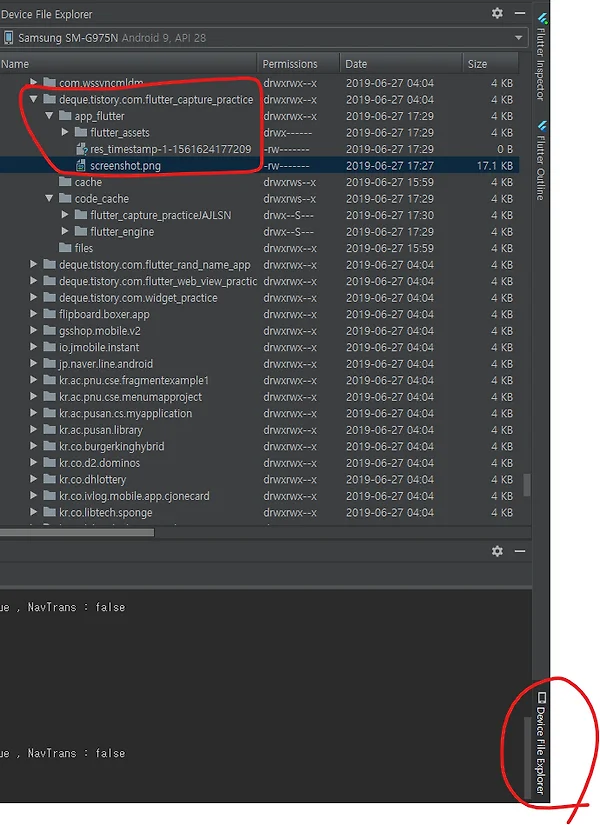Collapse the deque.tistory.com.flutter_capture_practice folder
600x825 pixels.
pyautogui.click(x=33, y=99)
